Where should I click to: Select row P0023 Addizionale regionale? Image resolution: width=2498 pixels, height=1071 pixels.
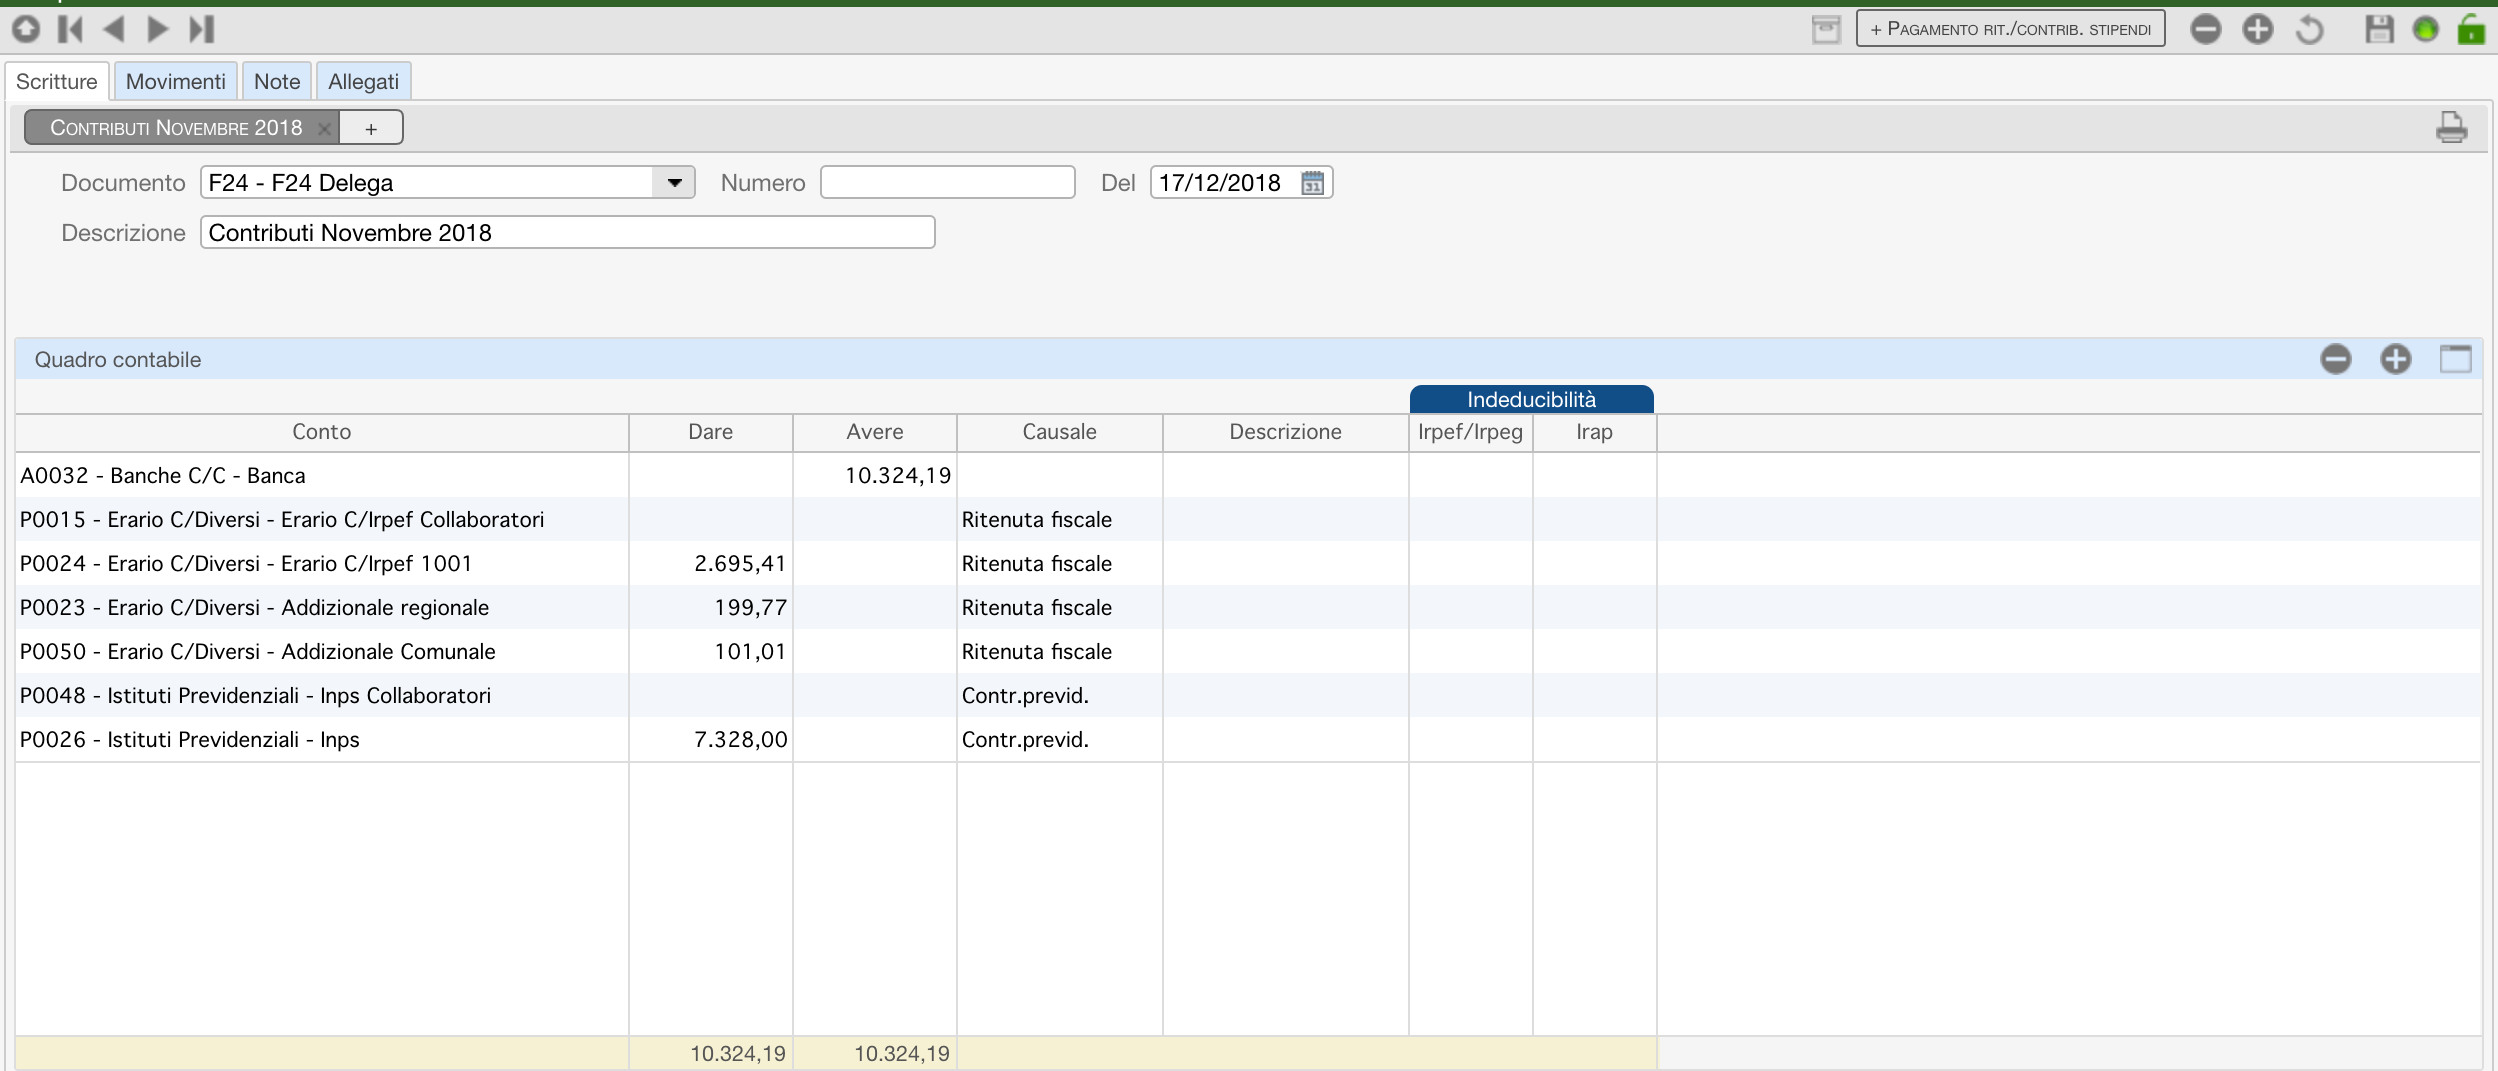[x=1247, y=607]
